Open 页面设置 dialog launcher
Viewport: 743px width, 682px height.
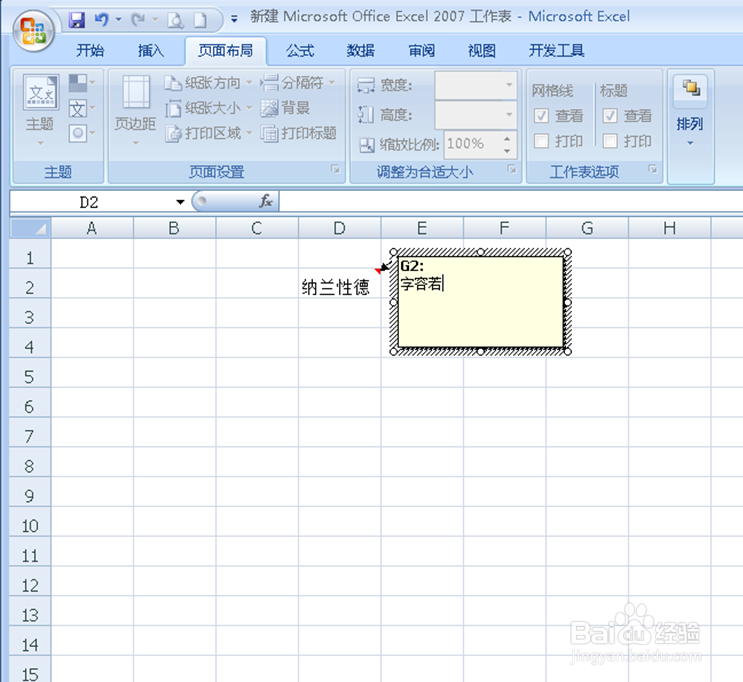coord(335,169)
